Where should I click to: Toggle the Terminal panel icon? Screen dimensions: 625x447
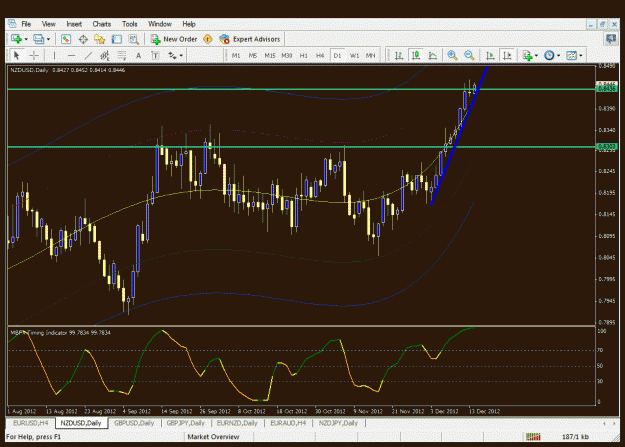pyautogui.click(x=116, y=39)
